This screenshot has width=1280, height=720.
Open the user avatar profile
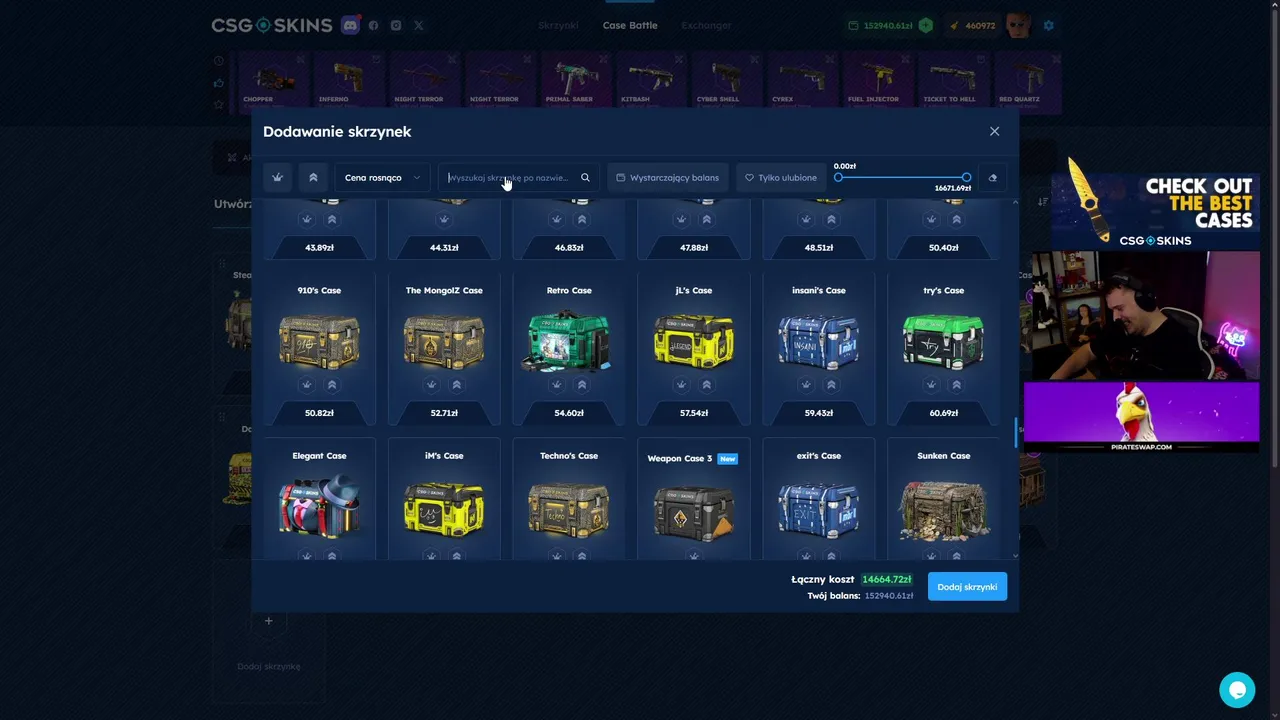click(1019, 25)
